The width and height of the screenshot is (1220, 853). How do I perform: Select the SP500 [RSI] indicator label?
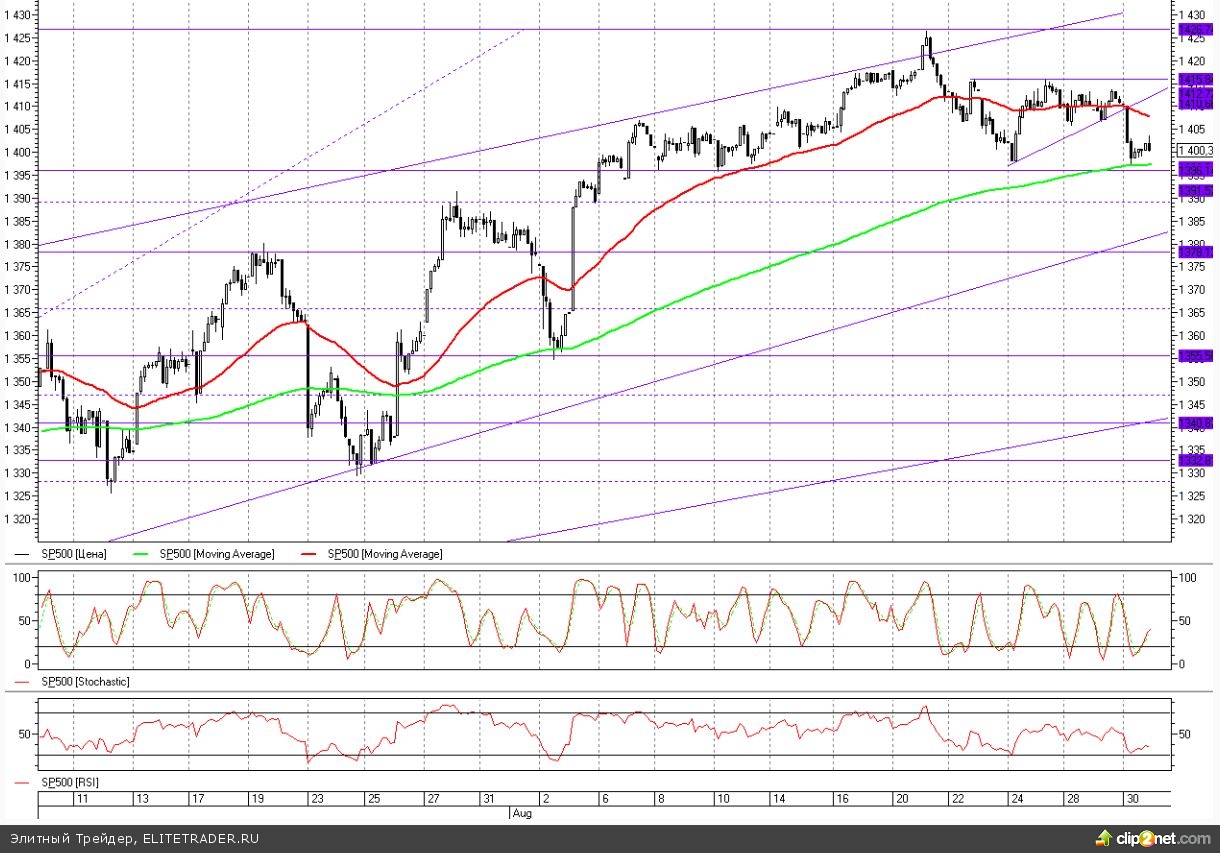(69, 782)
